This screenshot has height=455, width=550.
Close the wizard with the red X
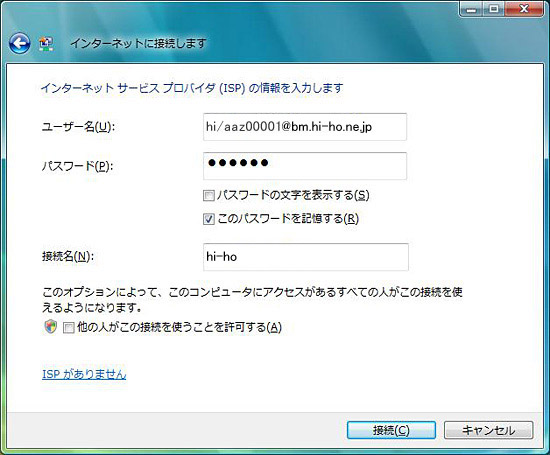click(524, 9)
